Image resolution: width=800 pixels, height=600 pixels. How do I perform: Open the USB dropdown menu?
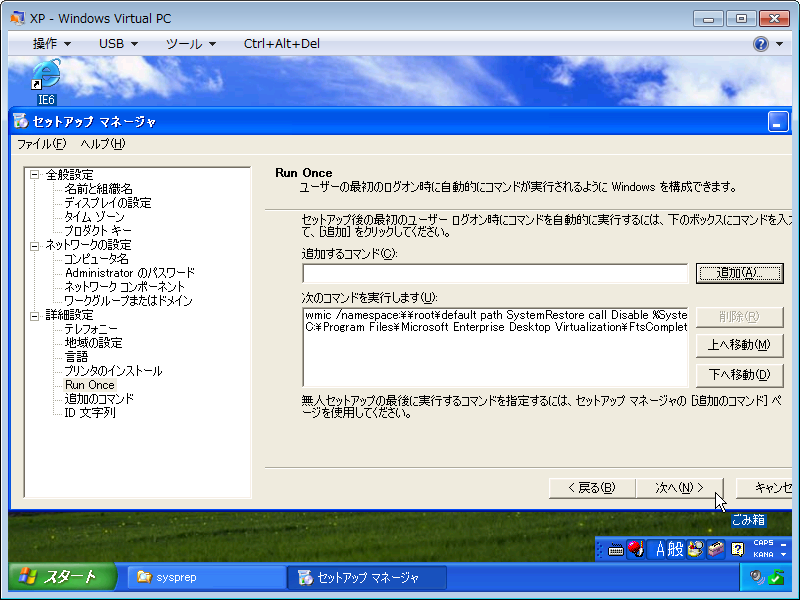point(118,44)
